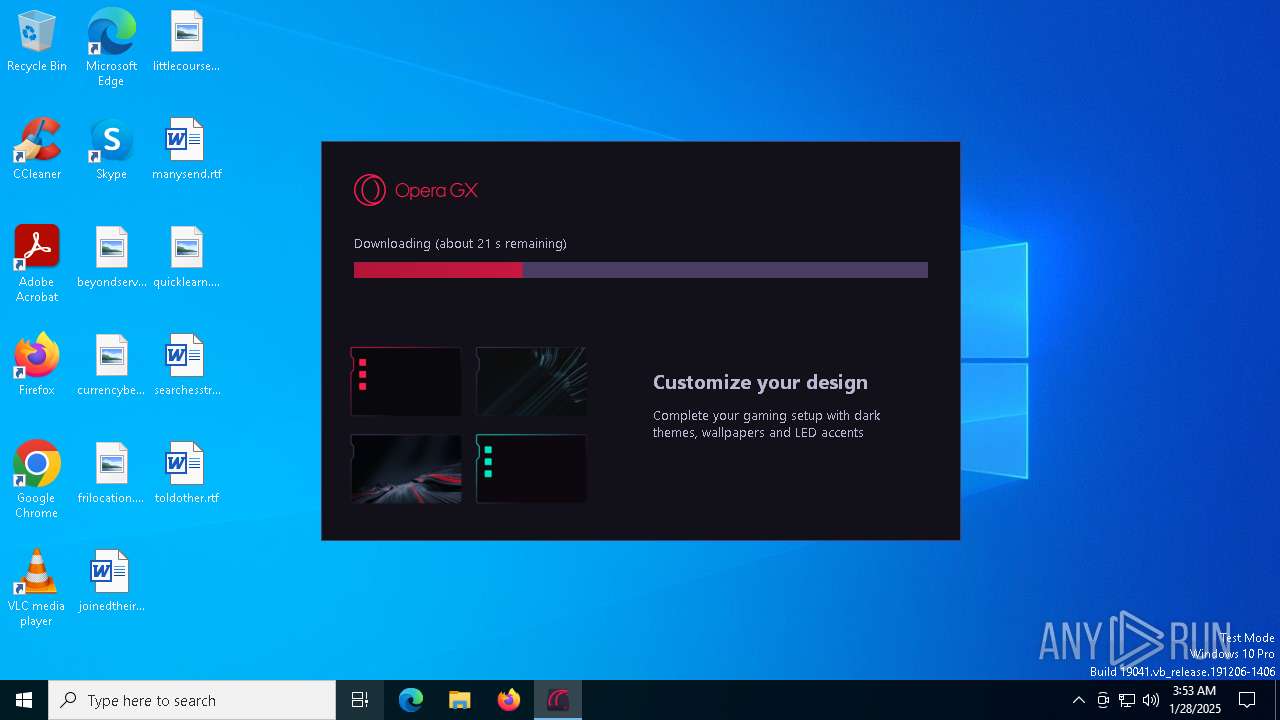
Task: Select the Microsoft Edge desktop shortcut
Action: pos(111,47)
